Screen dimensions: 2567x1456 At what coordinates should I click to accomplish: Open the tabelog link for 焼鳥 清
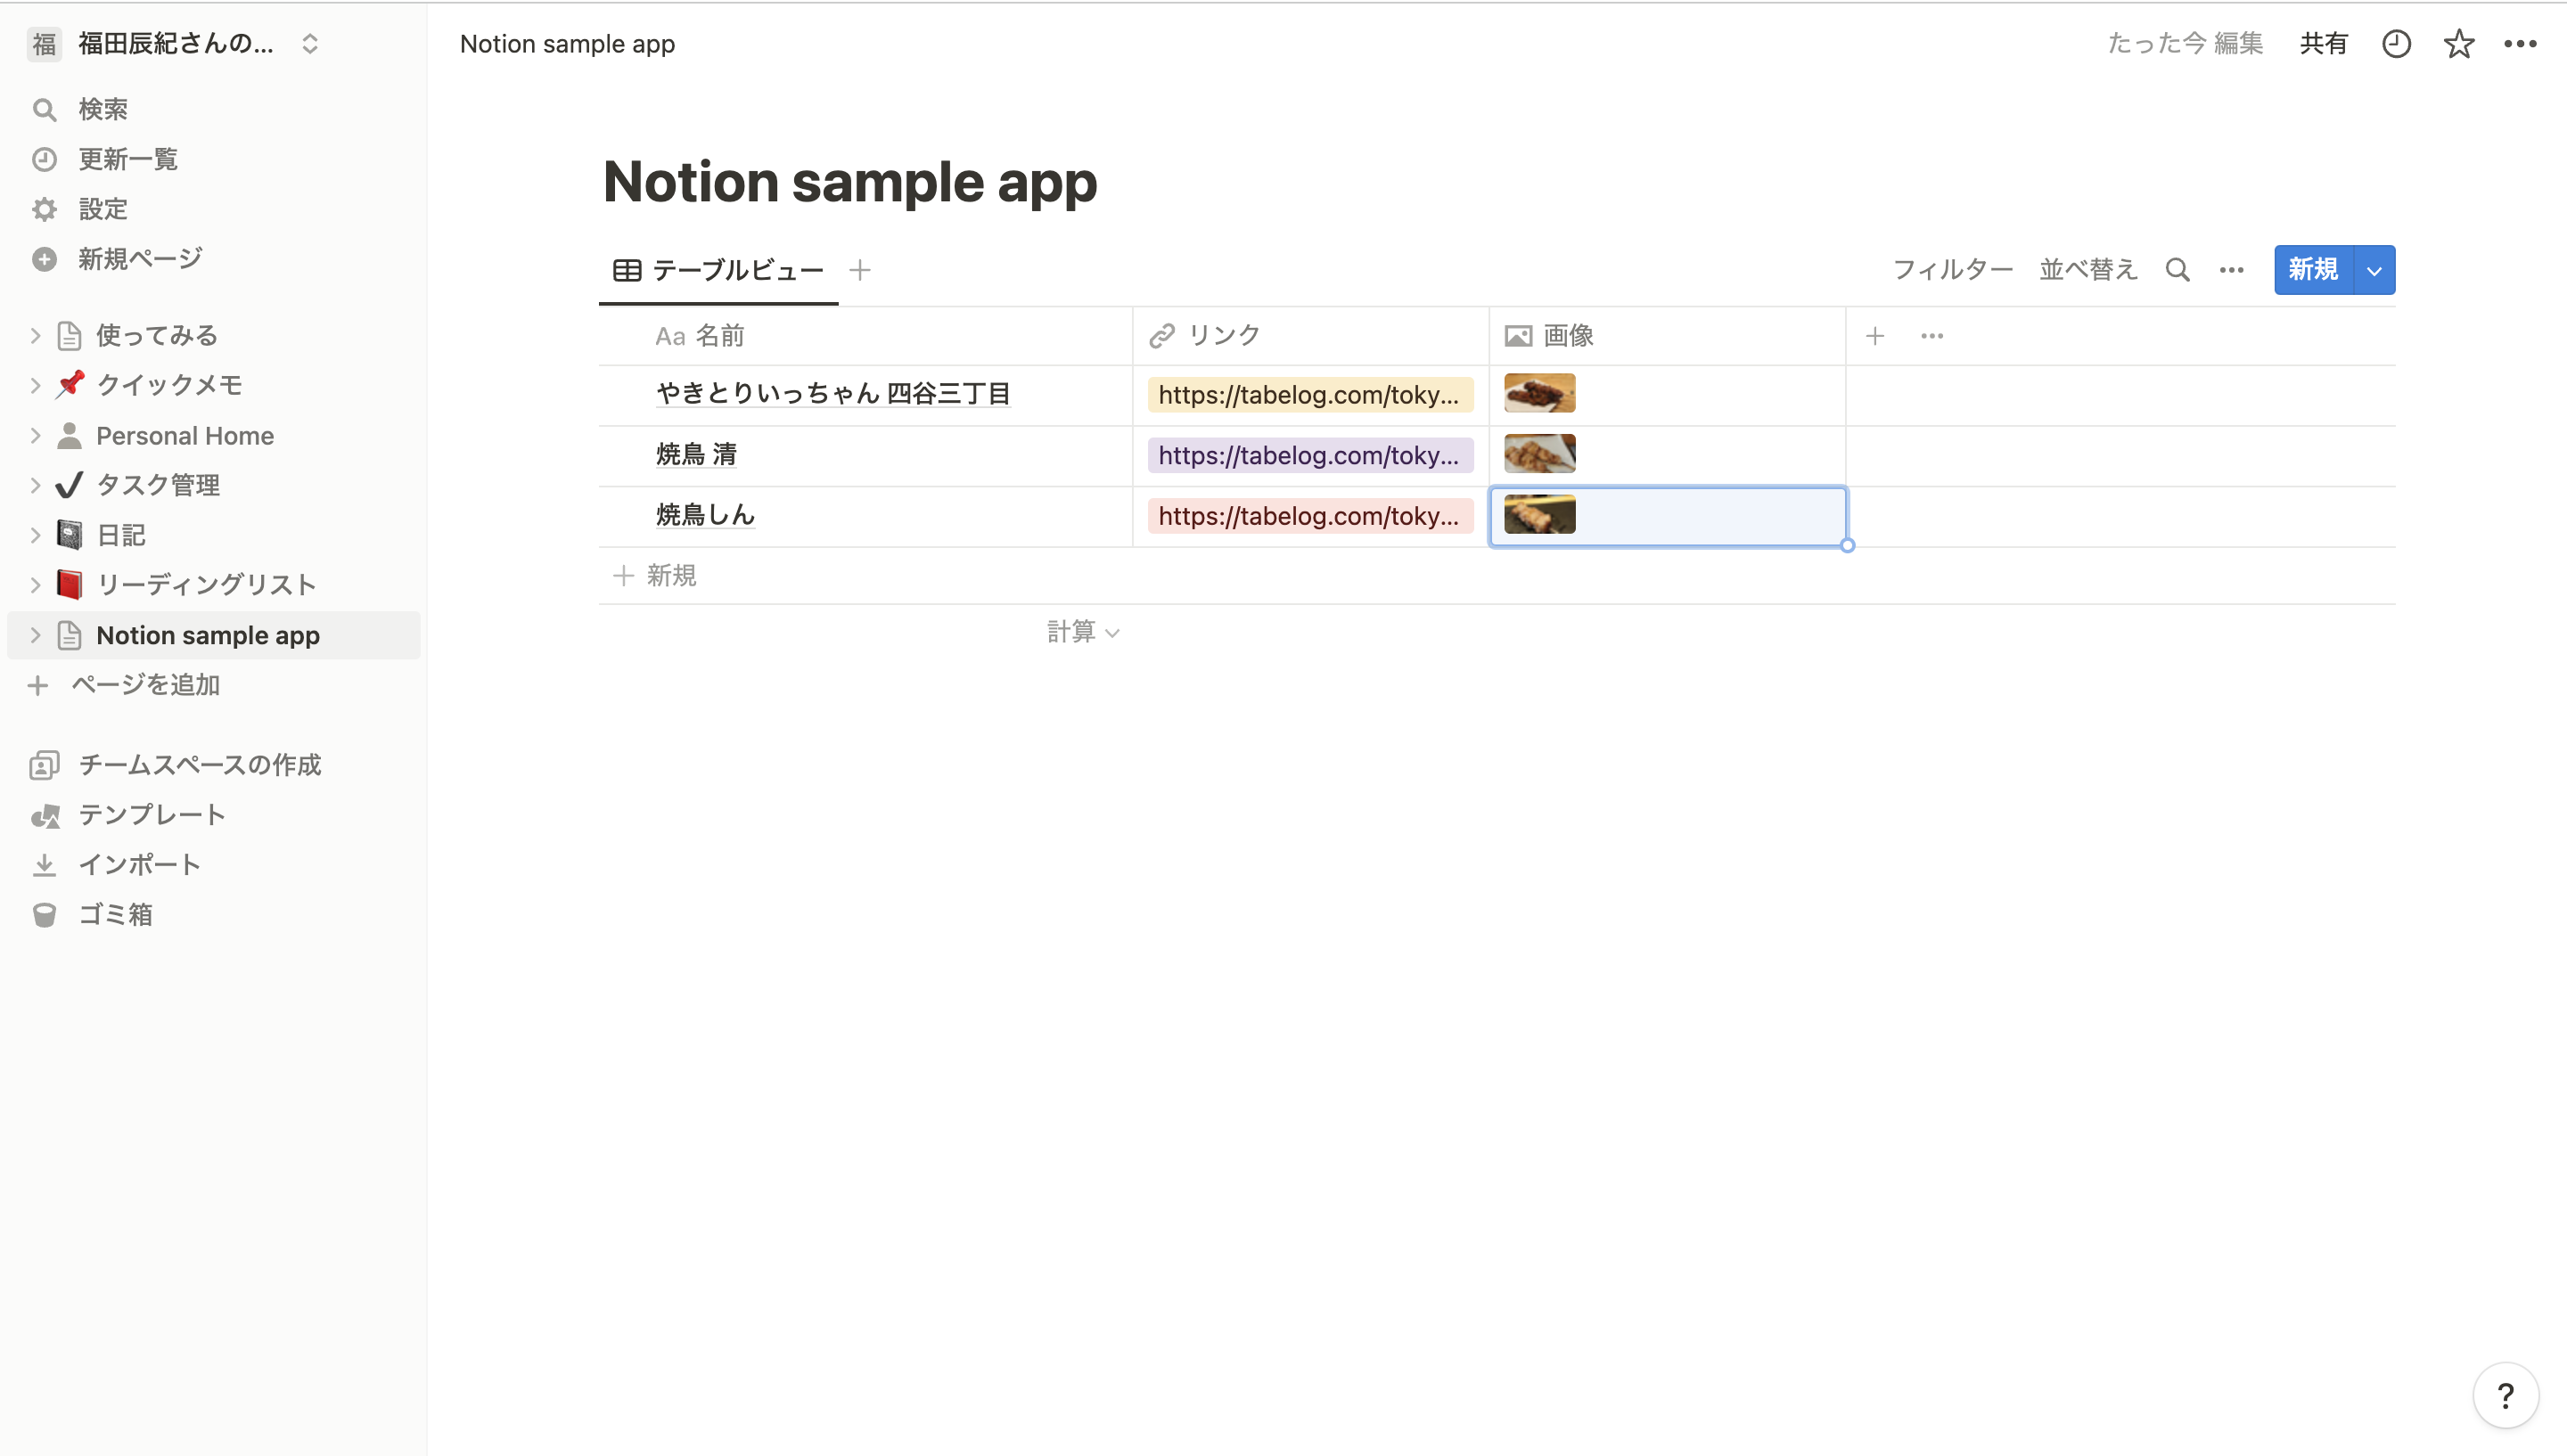coord(1308,455)
